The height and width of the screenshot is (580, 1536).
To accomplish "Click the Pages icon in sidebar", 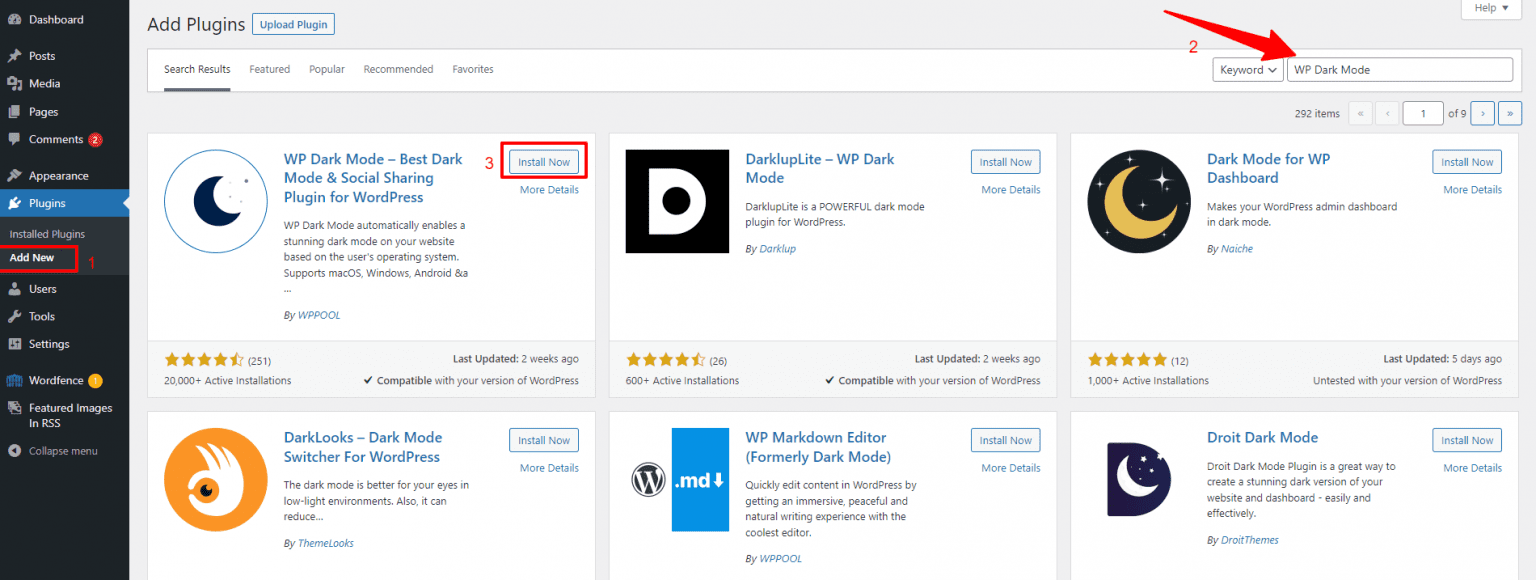I will pos(14,112).
